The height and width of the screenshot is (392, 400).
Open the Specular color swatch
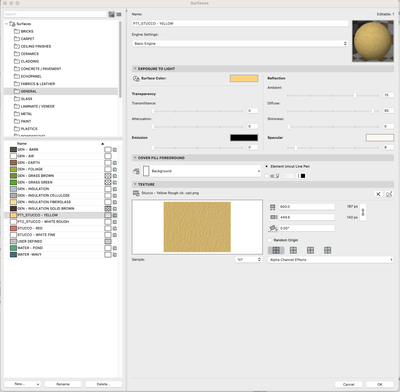tap(380, 138)
